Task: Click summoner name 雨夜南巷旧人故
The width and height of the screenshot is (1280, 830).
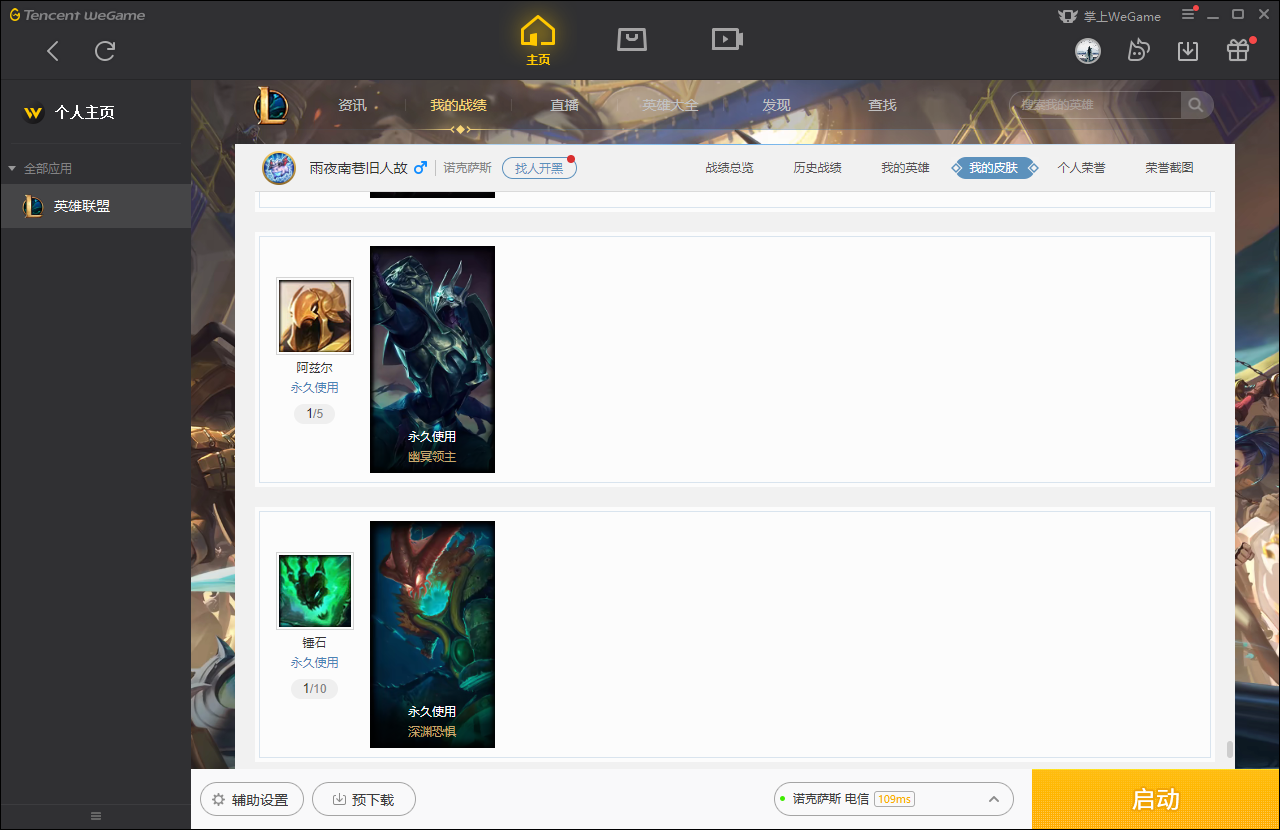Action: click(358, 168)
